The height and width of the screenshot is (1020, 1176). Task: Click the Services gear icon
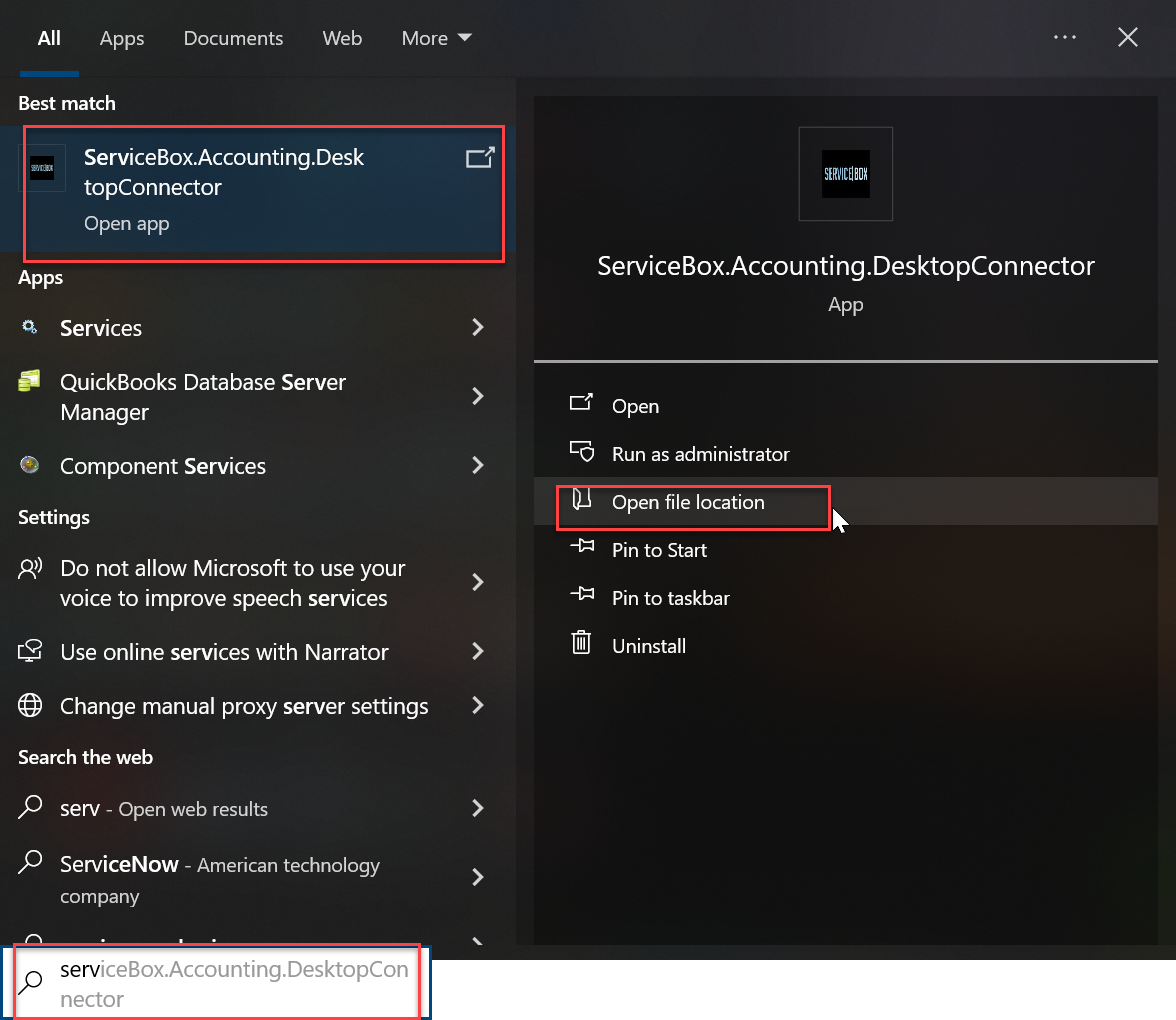point(29,327)
